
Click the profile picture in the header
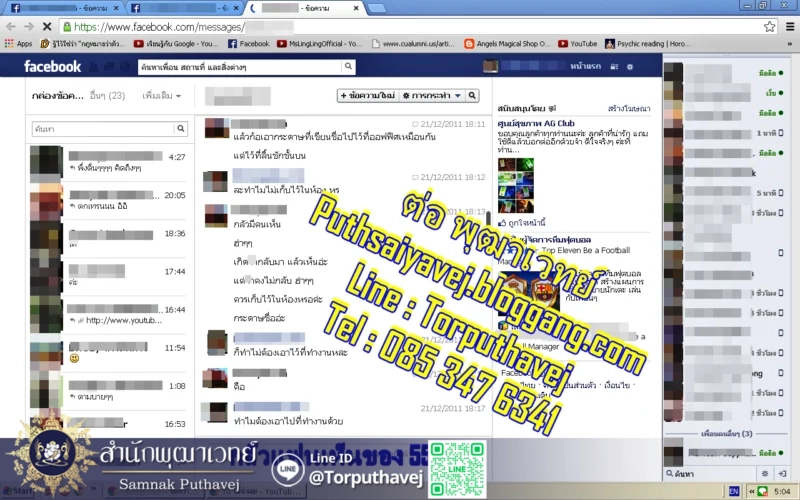(x=490, y=66)
